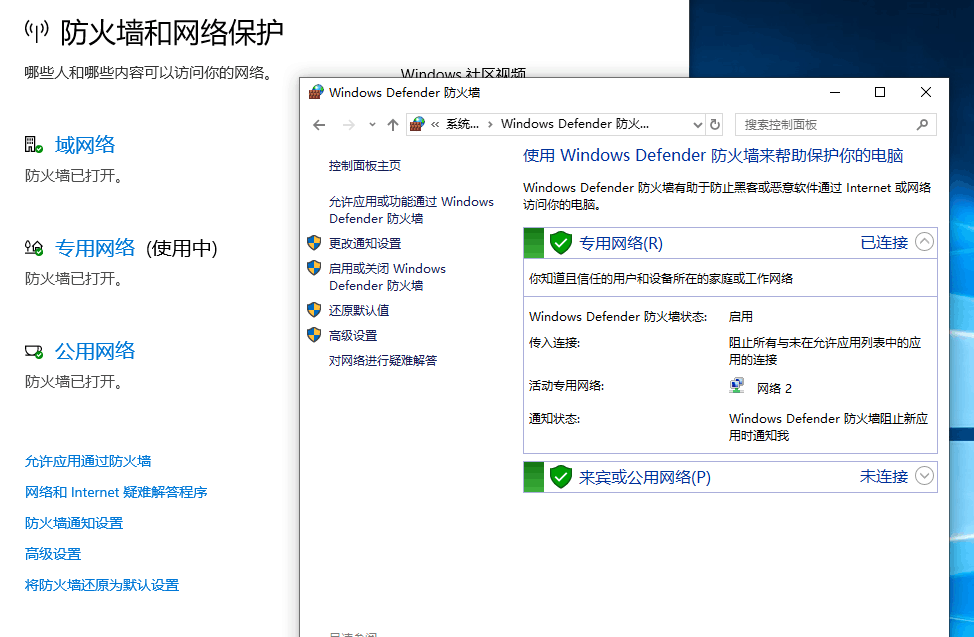
Task: Open 将防火墙还原为默认设置 link
Action: (x=102, y=585)
